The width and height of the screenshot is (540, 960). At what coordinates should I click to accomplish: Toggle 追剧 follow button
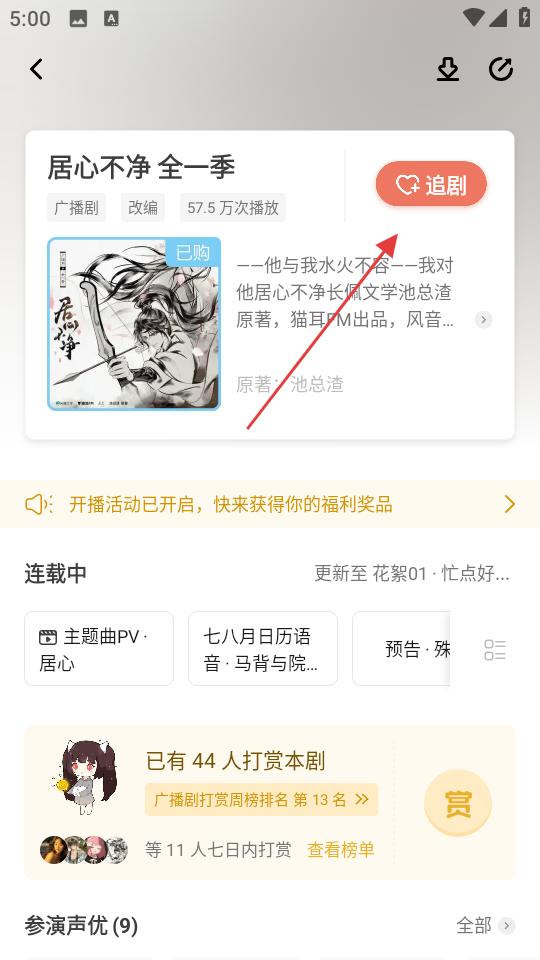click(x=431, y=184)
